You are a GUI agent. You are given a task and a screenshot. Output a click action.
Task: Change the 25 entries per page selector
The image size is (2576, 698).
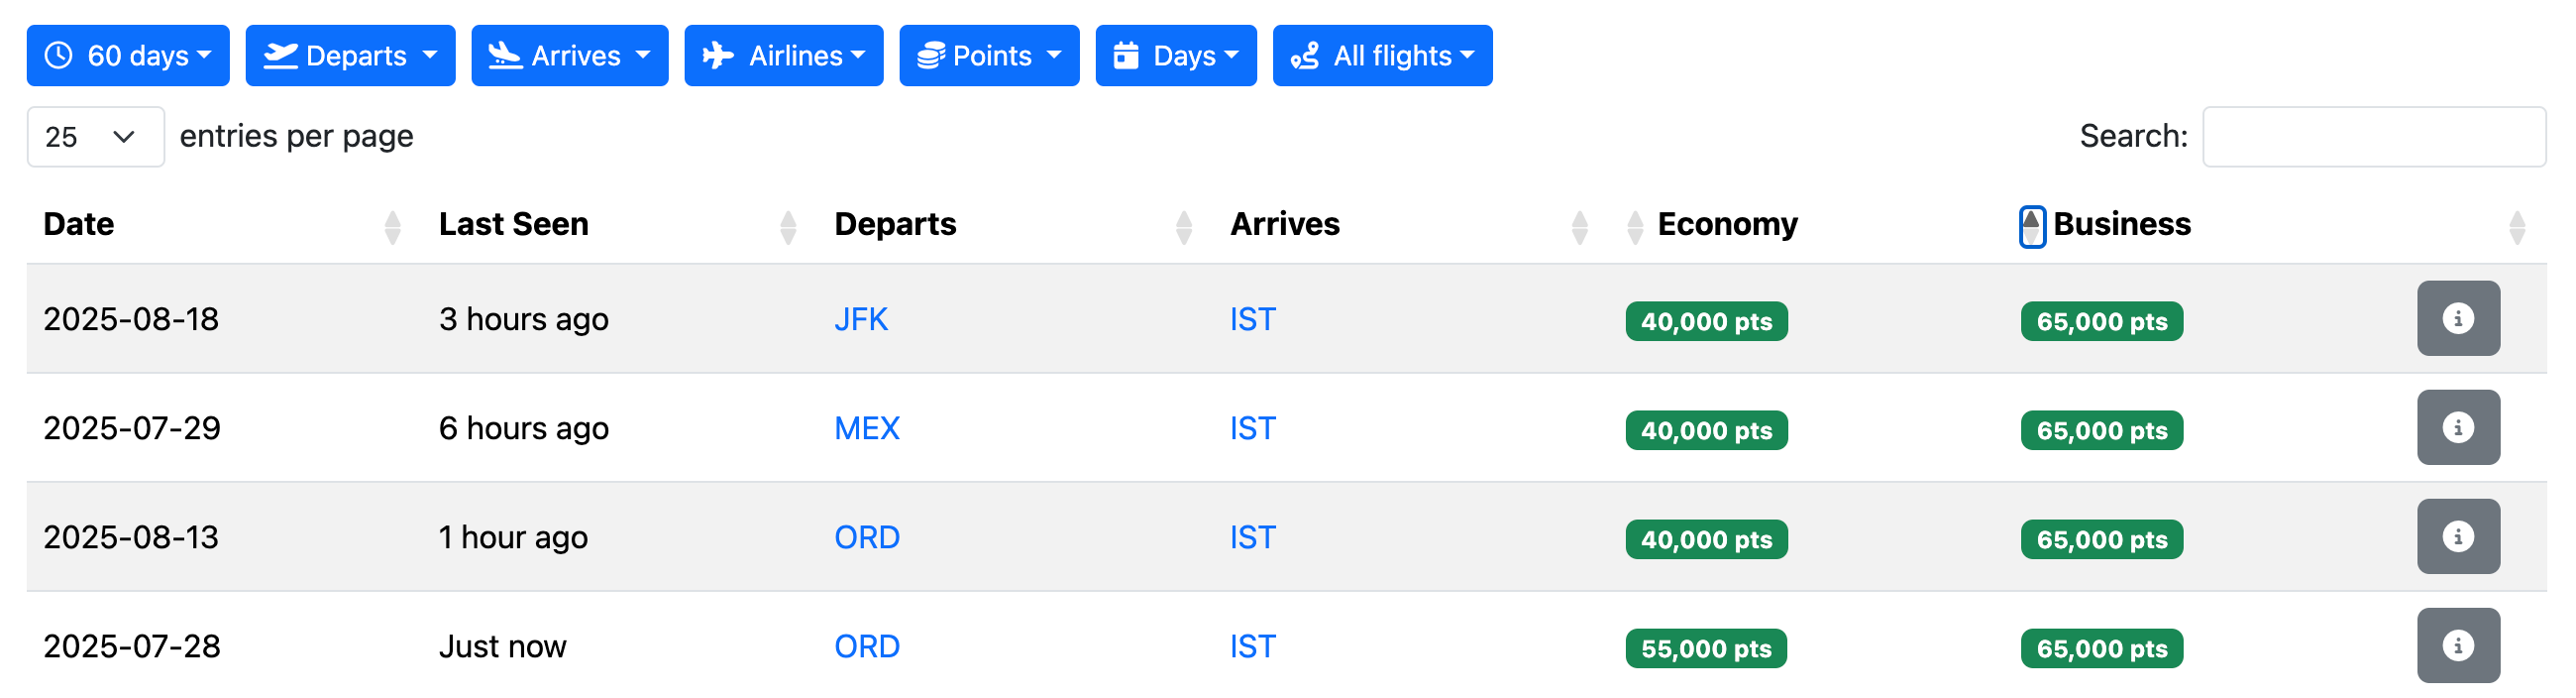[95, 136]
